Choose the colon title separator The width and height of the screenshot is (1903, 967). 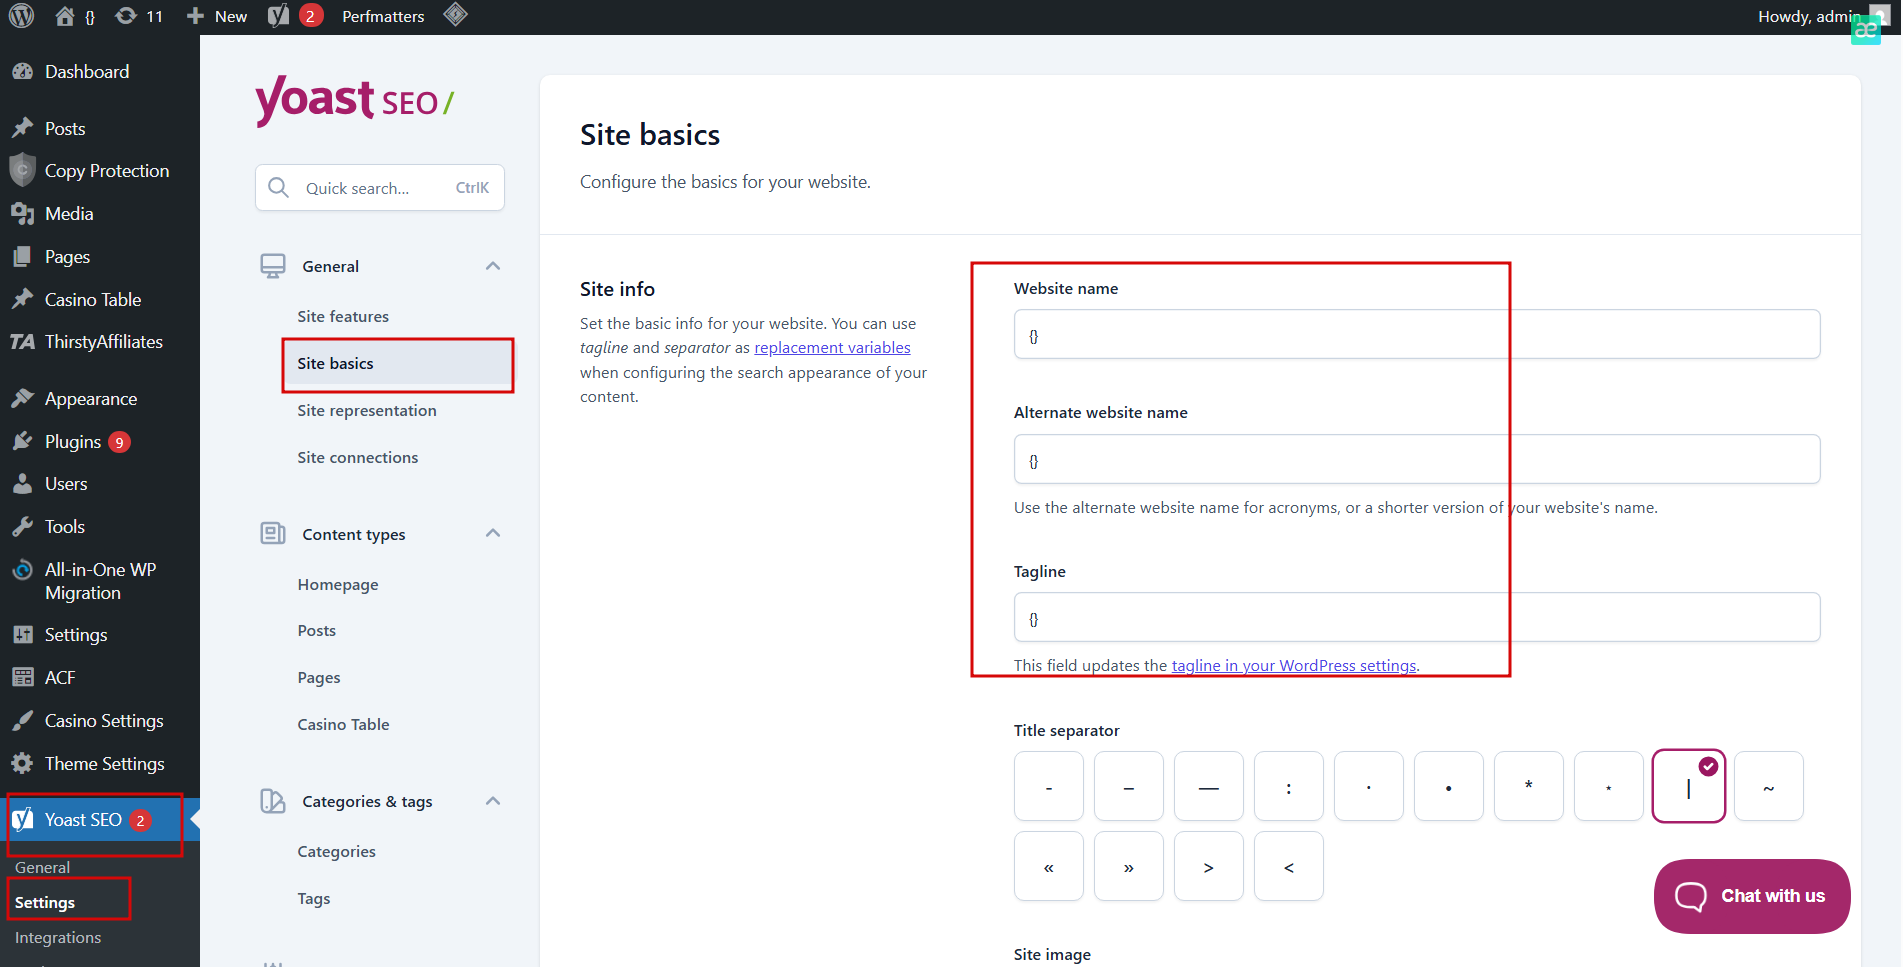click(x=1288, y=787)
